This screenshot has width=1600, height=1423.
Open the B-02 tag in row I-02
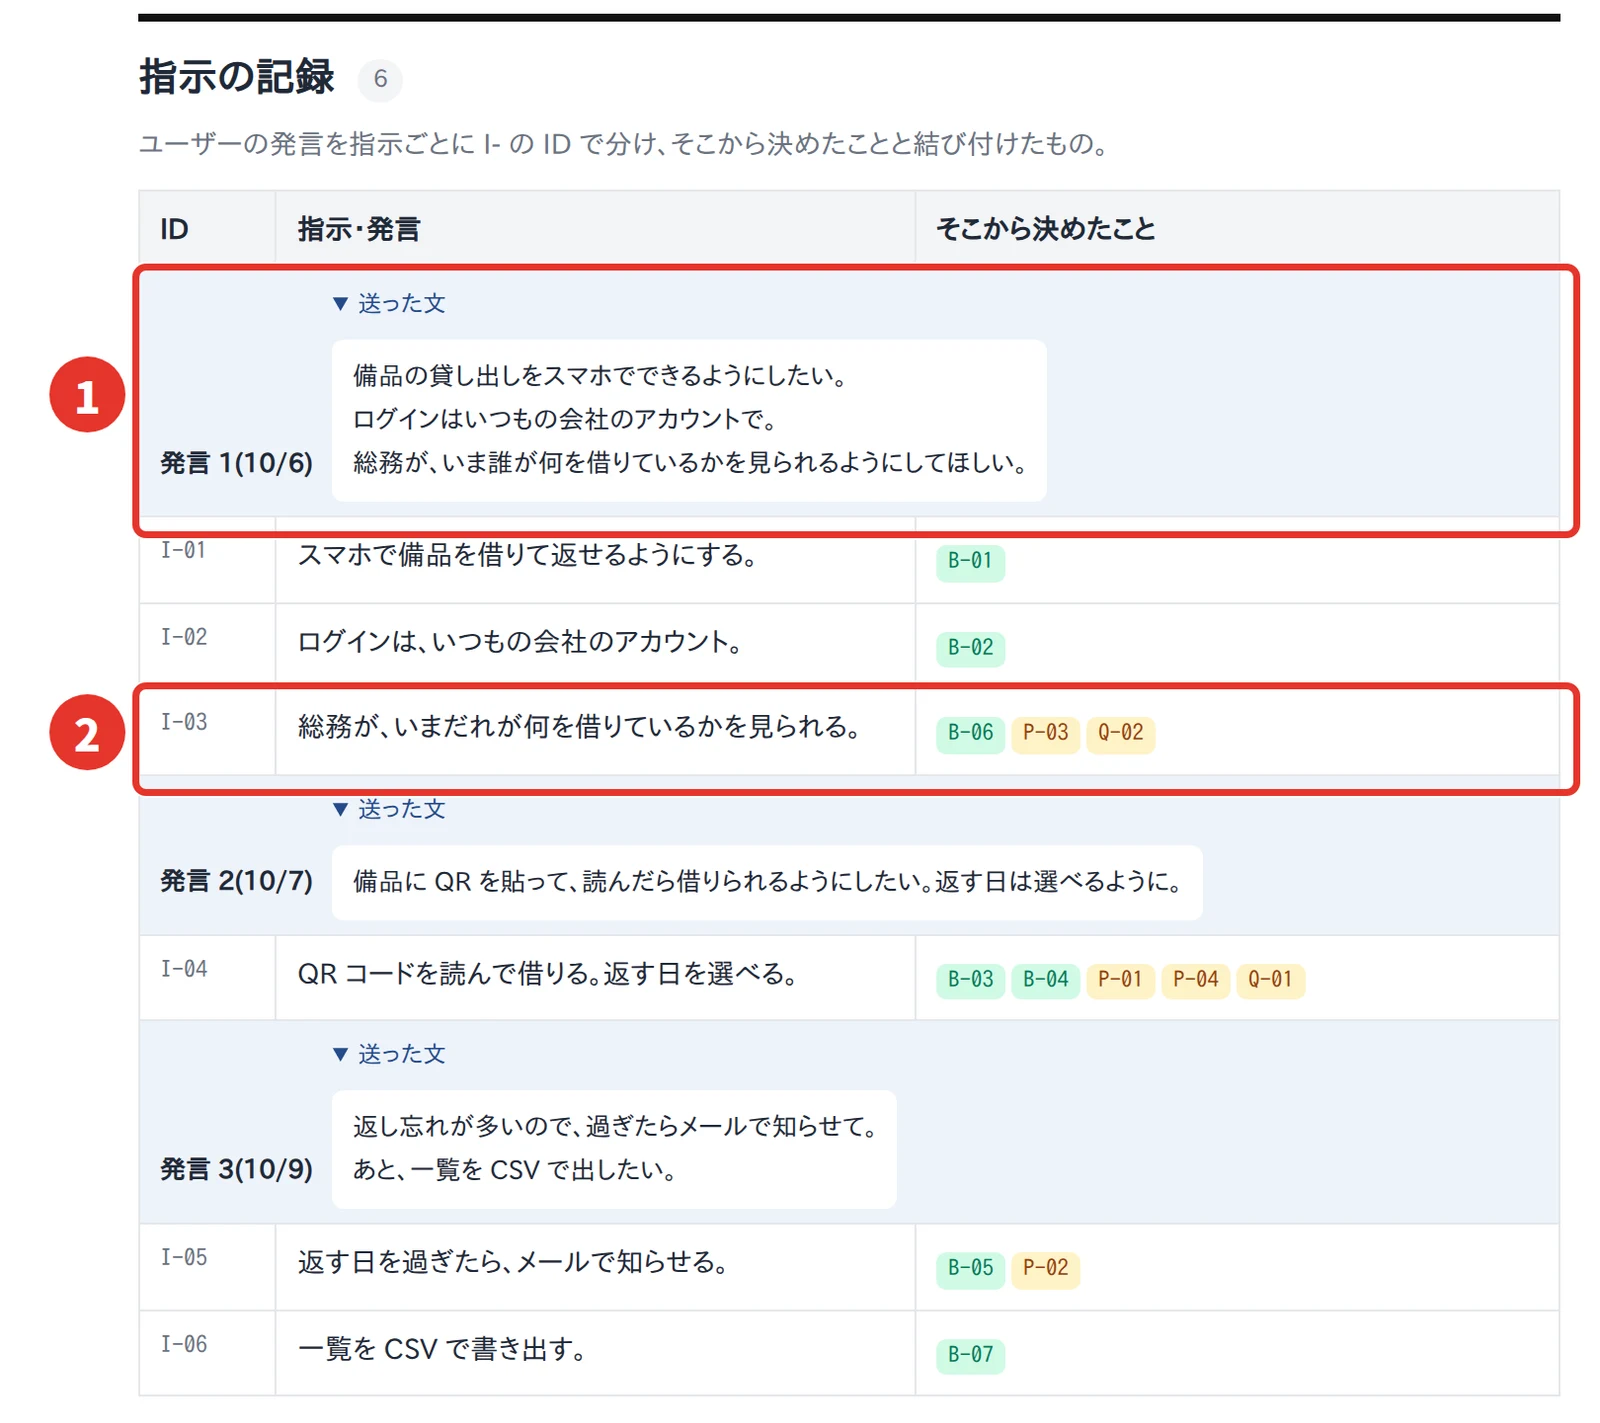point(970,648)
